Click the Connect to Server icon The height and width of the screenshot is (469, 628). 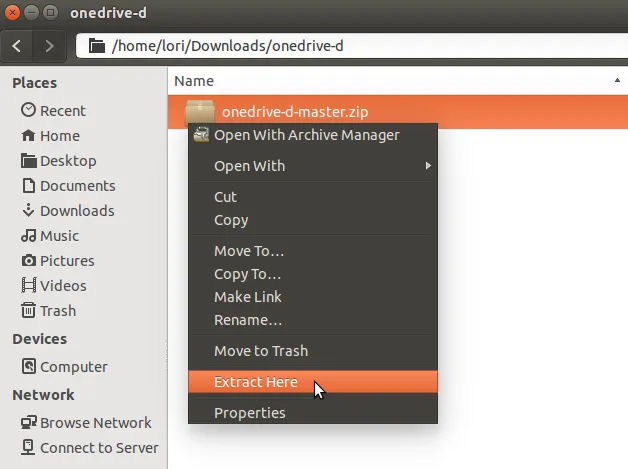coord(28,447)
